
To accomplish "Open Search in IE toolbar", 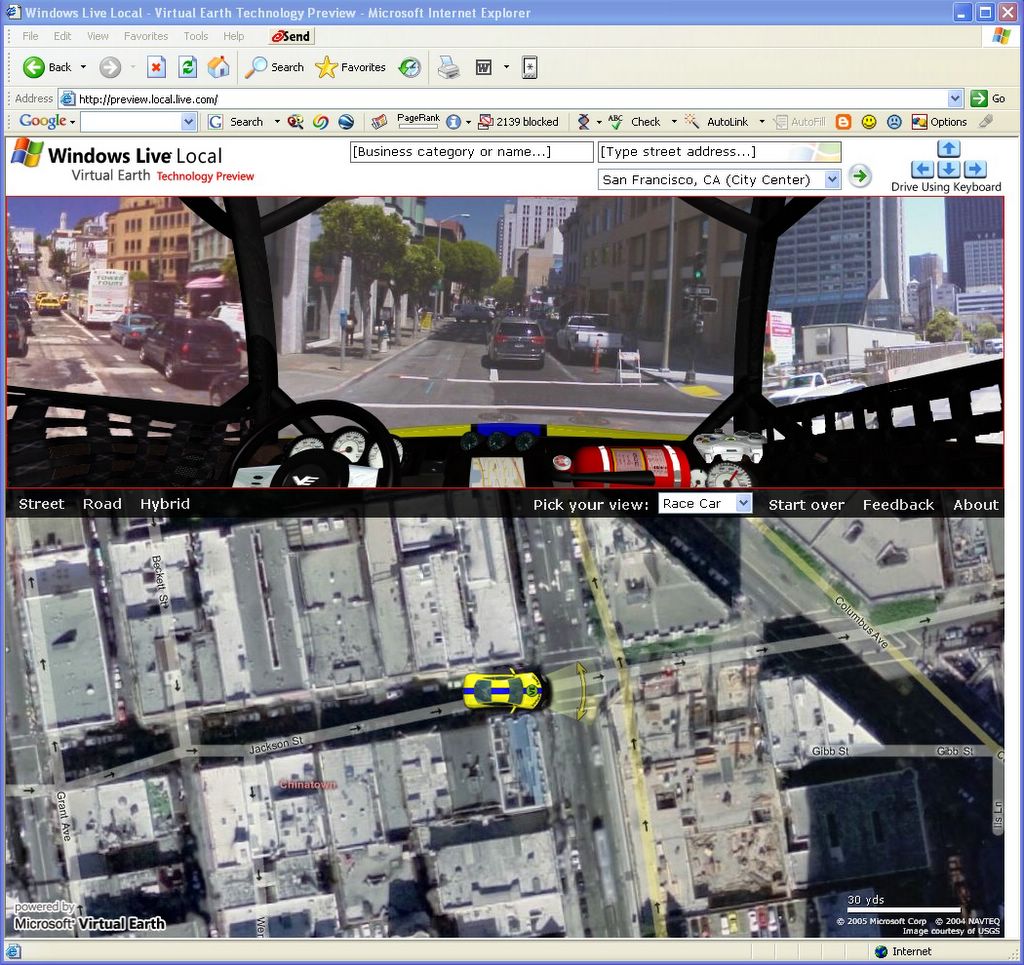I will [x=274, y=67].
